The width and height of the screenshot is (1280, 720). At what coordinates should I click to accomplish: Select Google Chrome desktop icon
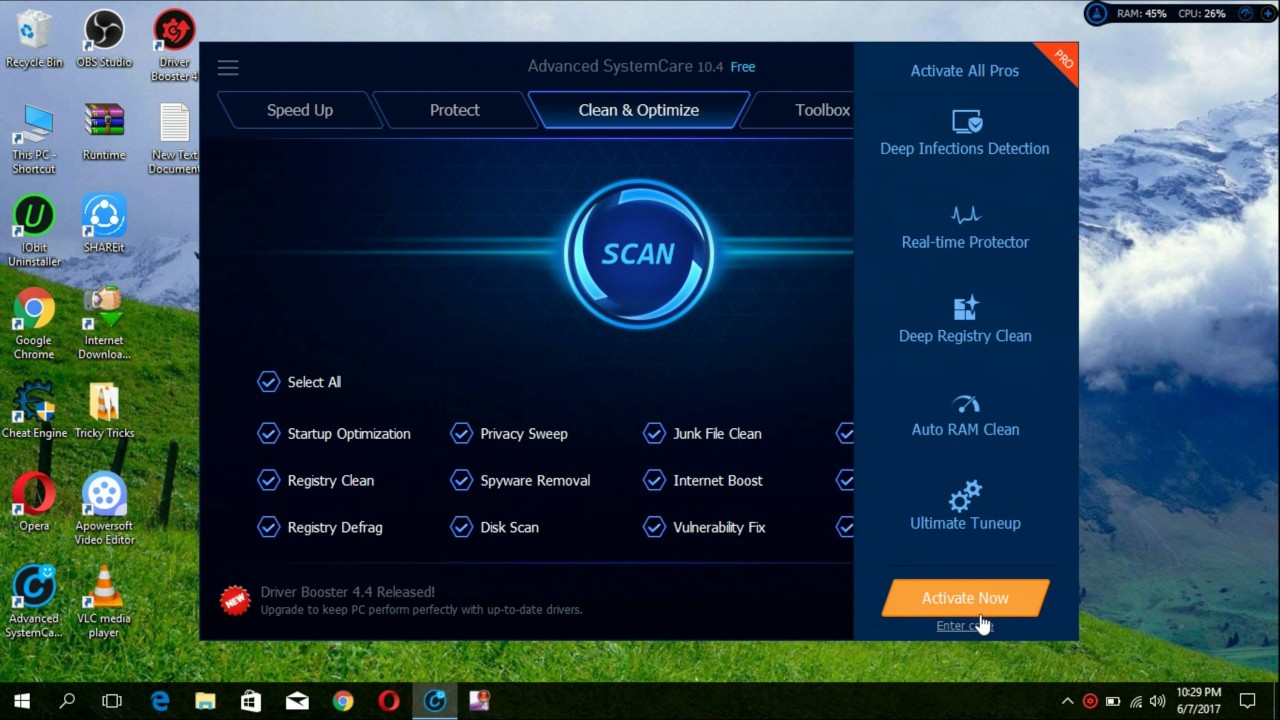point(34,325)
